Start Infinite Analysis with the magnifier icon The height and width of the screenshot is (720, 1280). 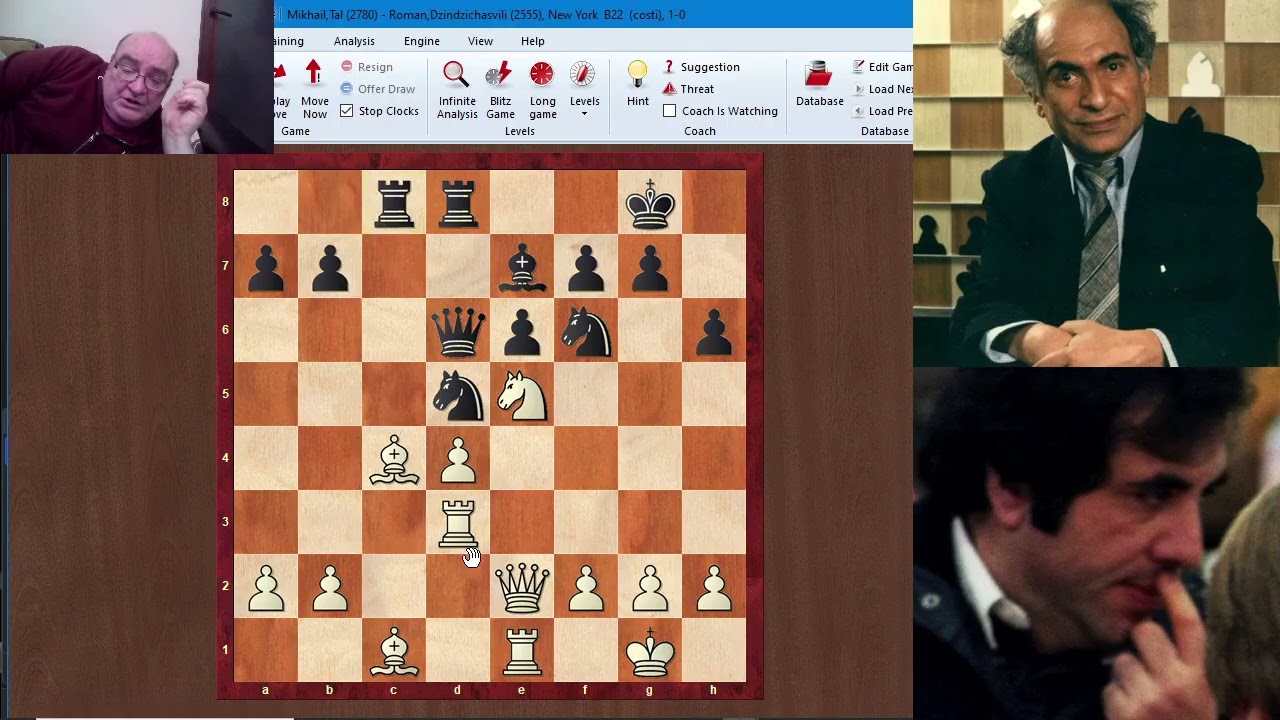(456, 75)
